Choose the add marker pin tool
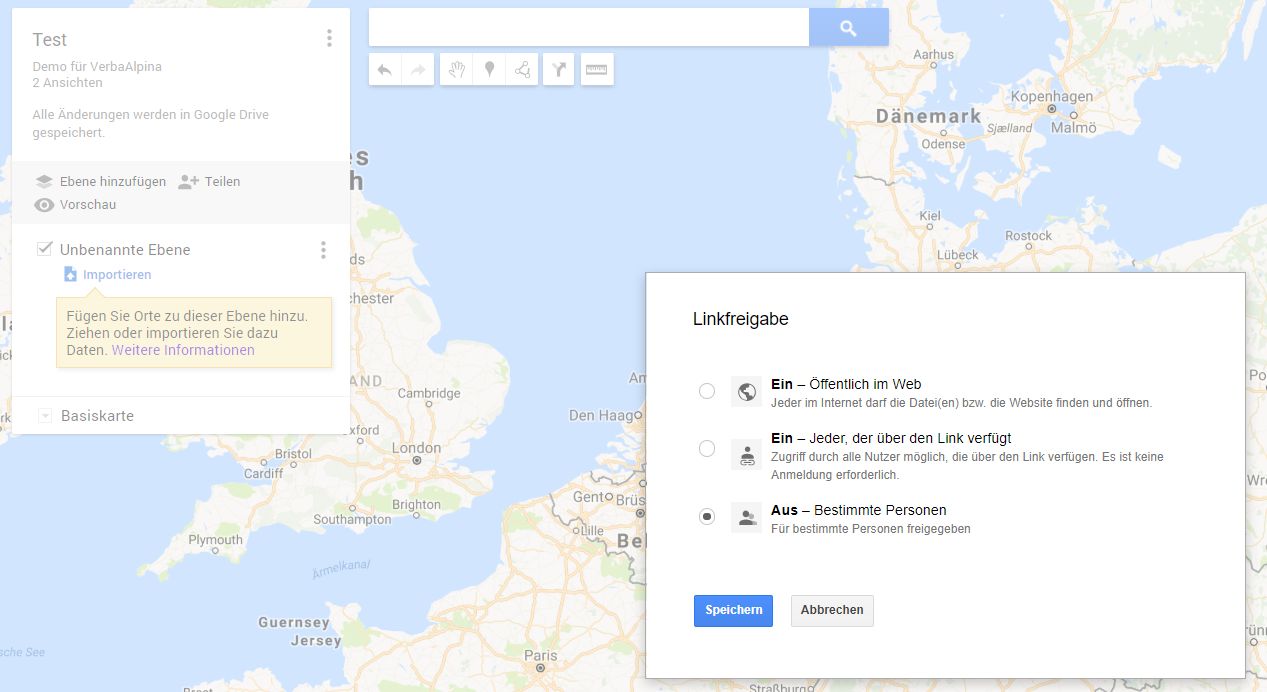 [489, 69]
